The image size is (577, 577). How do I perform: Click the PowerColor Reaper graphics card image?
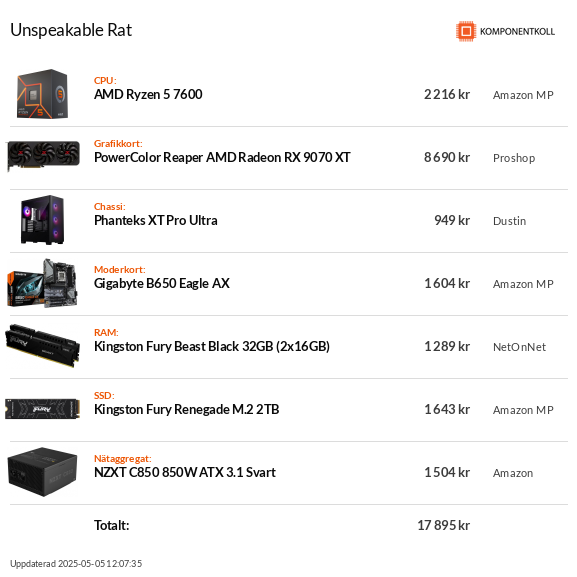(x=43, y=156)
